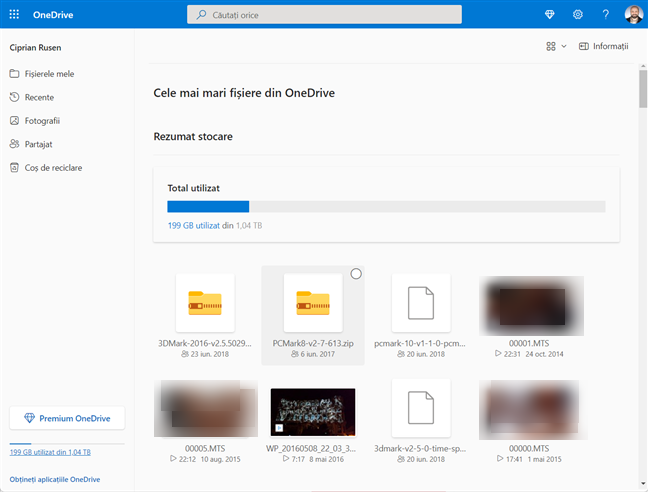Click the 'WP_20160508_22_03_3...' file name

pos(311,448)
